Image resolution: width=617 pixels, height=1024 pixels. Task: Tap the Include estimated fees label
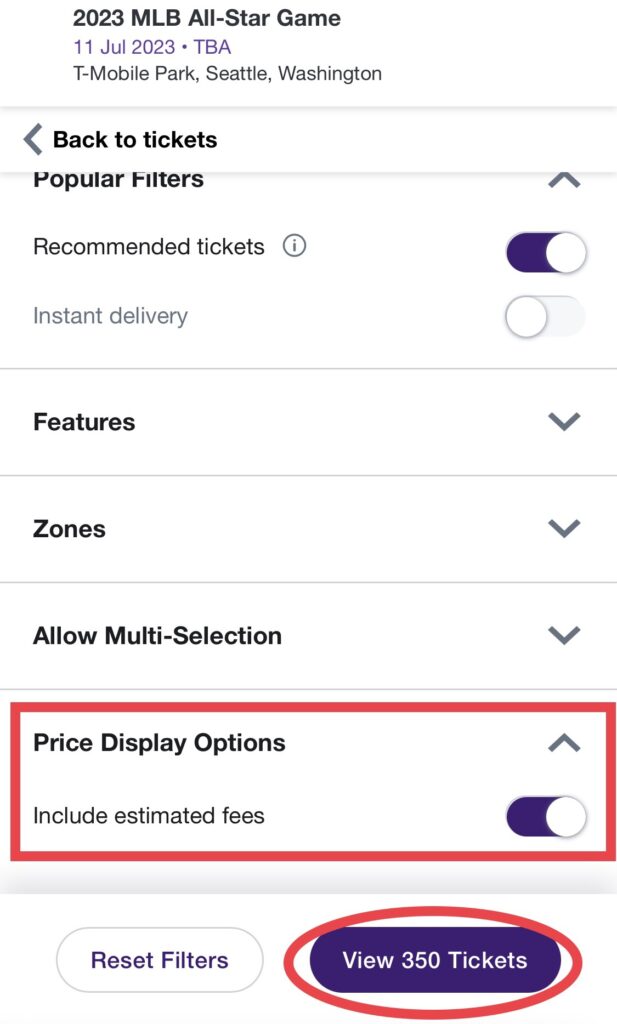(149, 815)
